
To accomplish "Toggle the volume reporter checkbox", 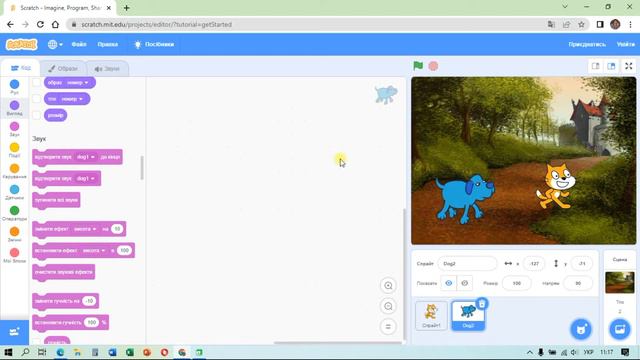I will (36, 341).
